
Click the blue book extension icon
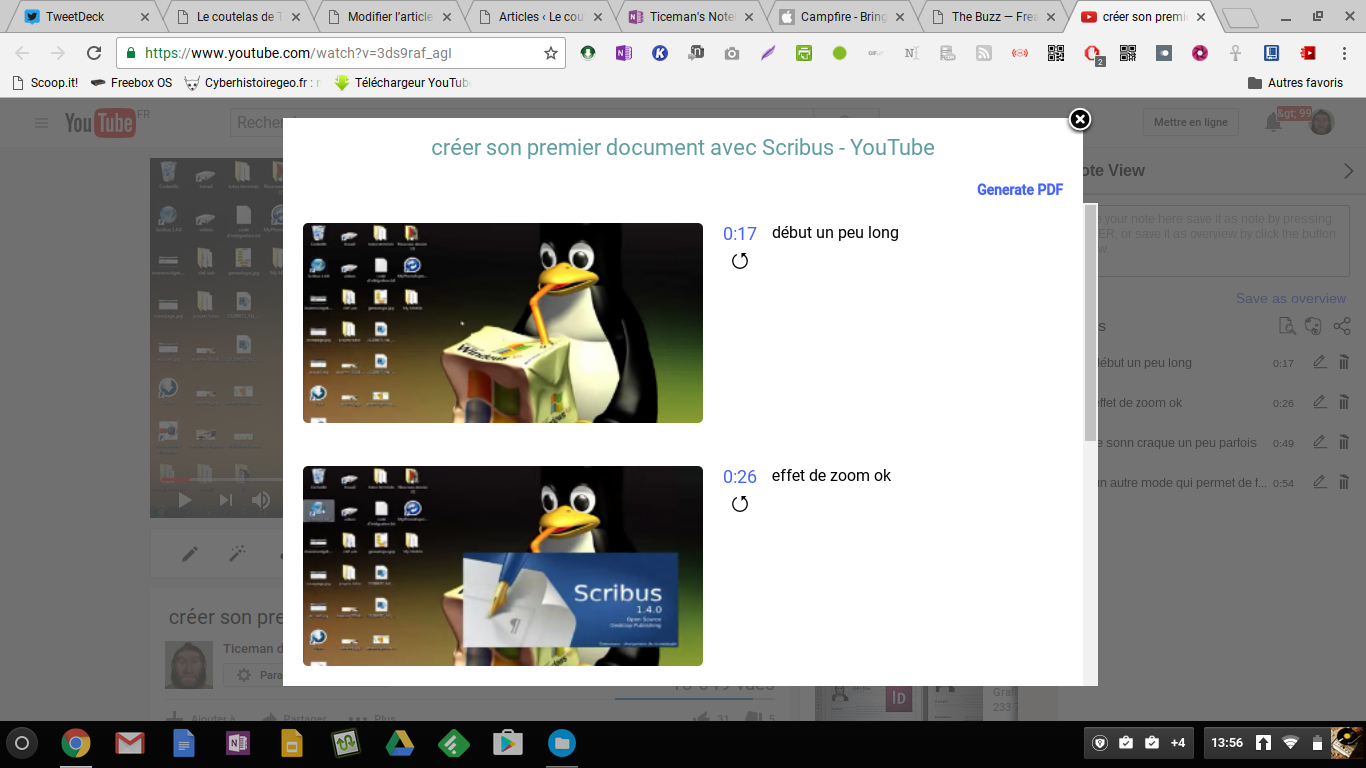coord(1272,53)
